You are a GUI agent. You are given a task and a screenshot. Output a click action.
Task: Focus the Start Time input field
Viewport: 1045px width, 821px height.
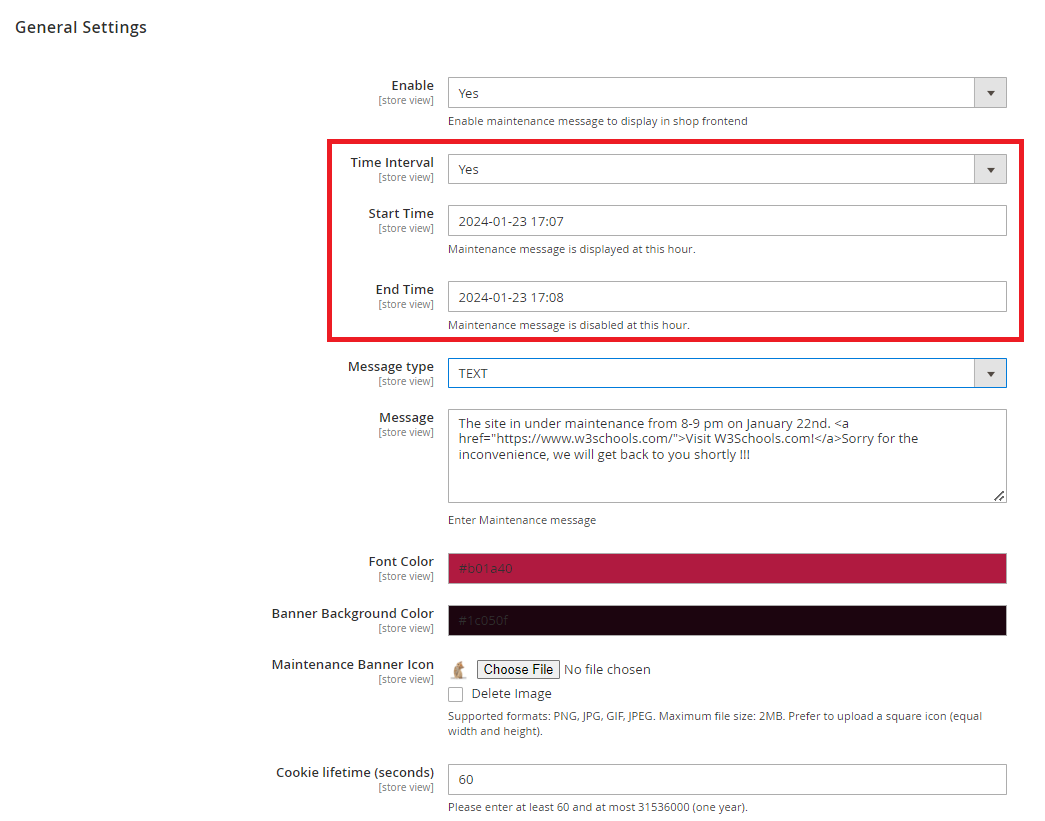[x=726, y=221]
